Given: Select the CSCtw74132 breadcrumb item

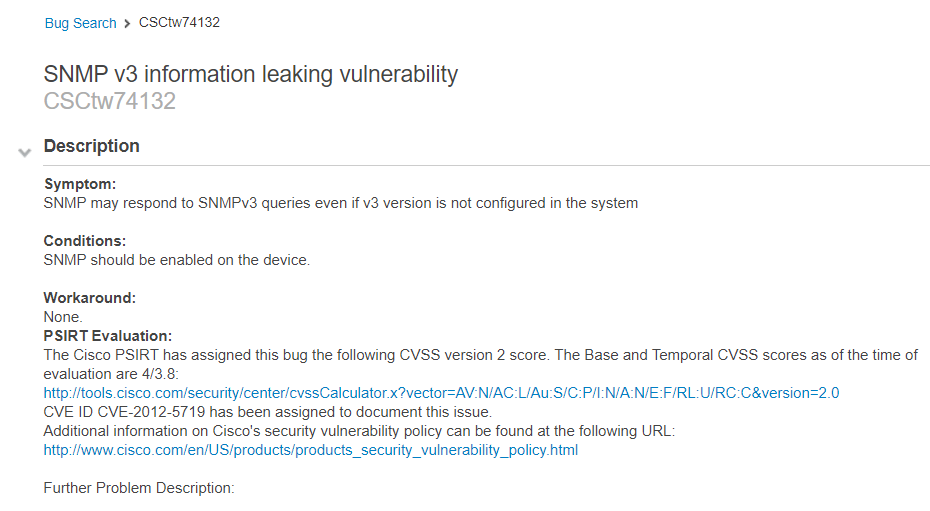Looking at the screenshot, I should 179,22.
